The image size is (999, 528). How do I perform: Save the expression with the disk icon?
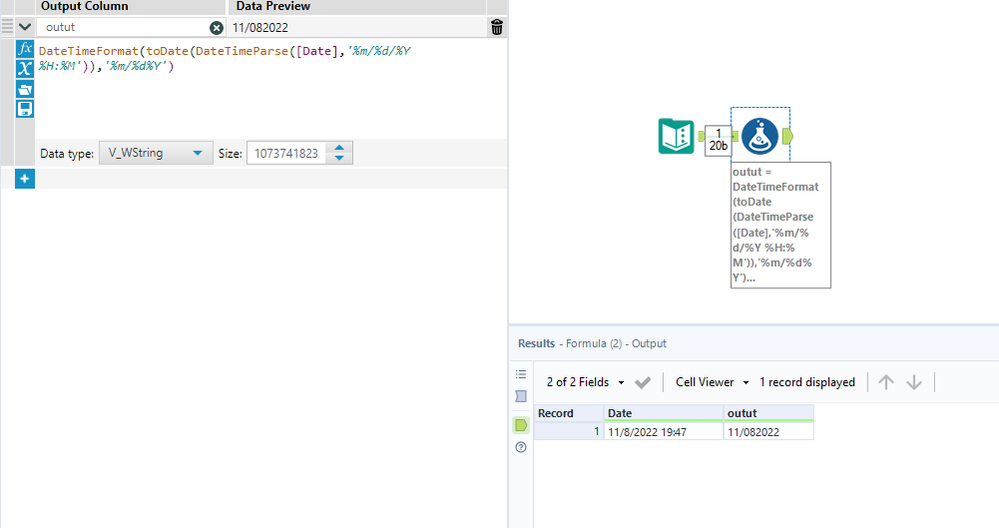[25, 109]
